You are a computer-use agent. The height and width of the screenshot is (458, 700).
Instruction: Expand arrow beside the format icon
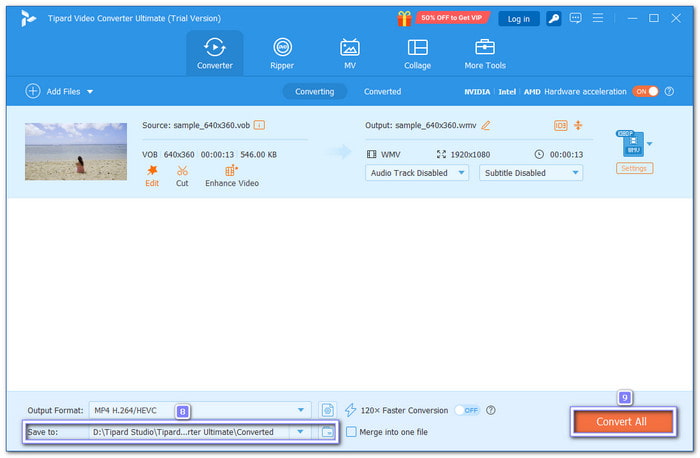[x=650, y=144]
